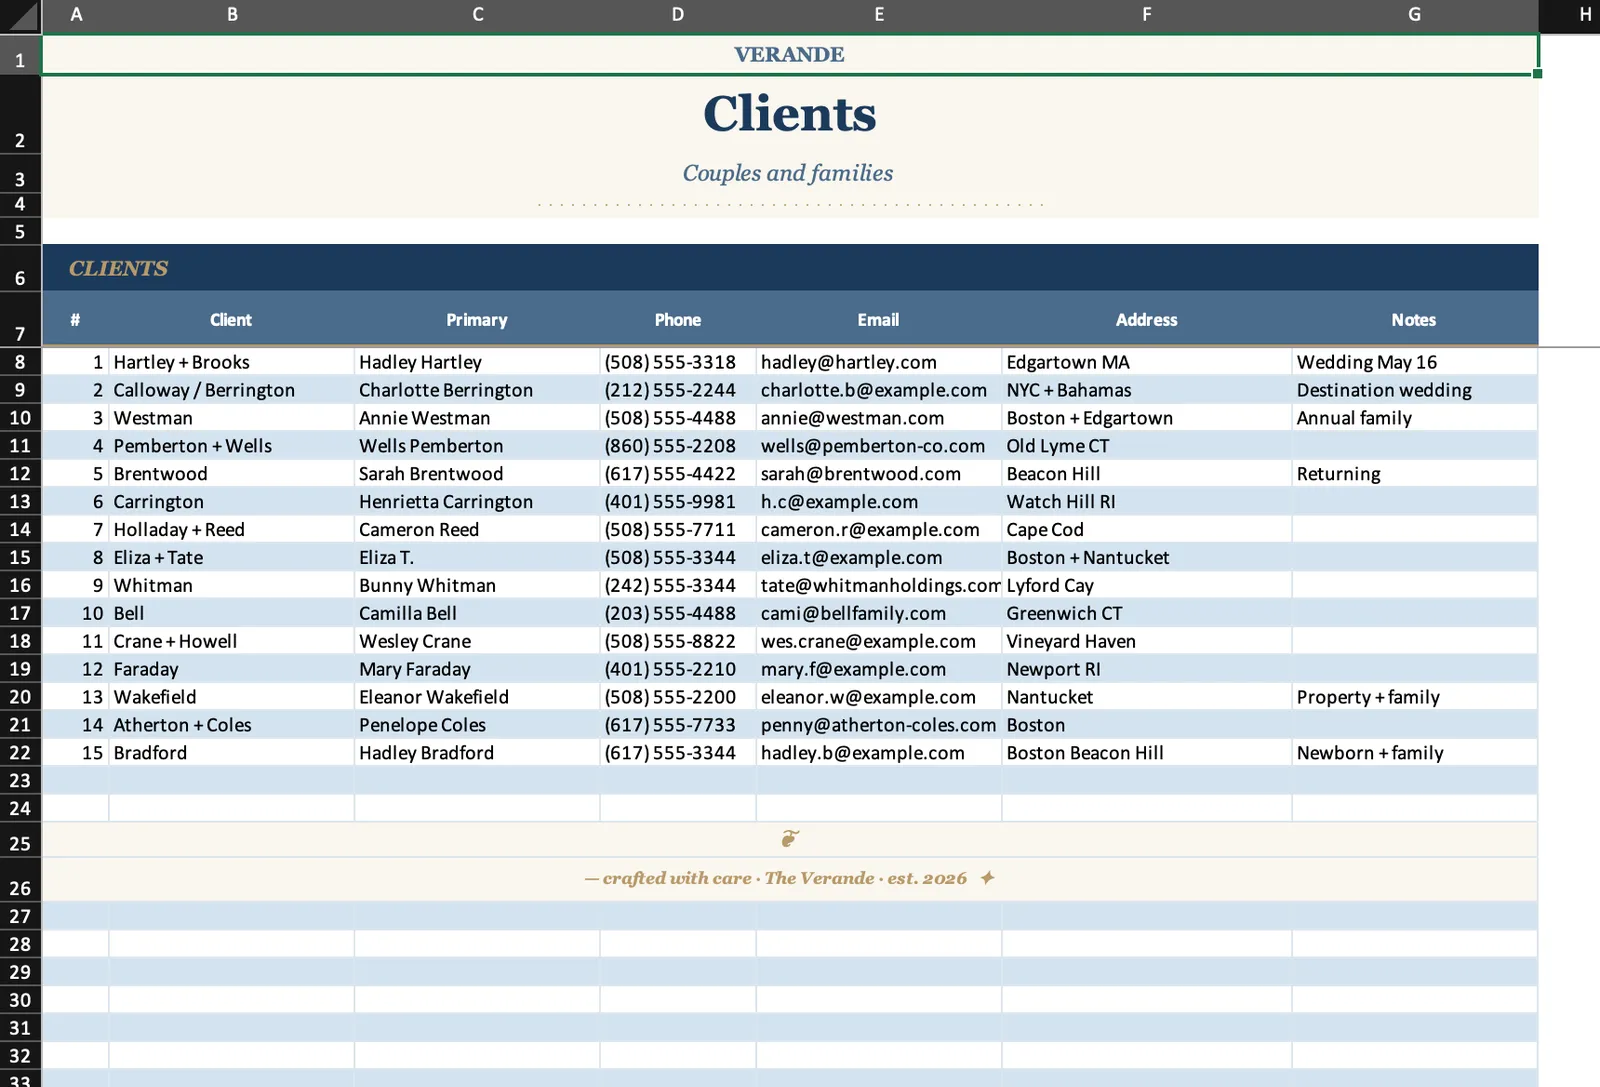Image resolution: width=1600 pixels, height=1087 pixels.
Task: Select column C header
Action: coord(477,15)
